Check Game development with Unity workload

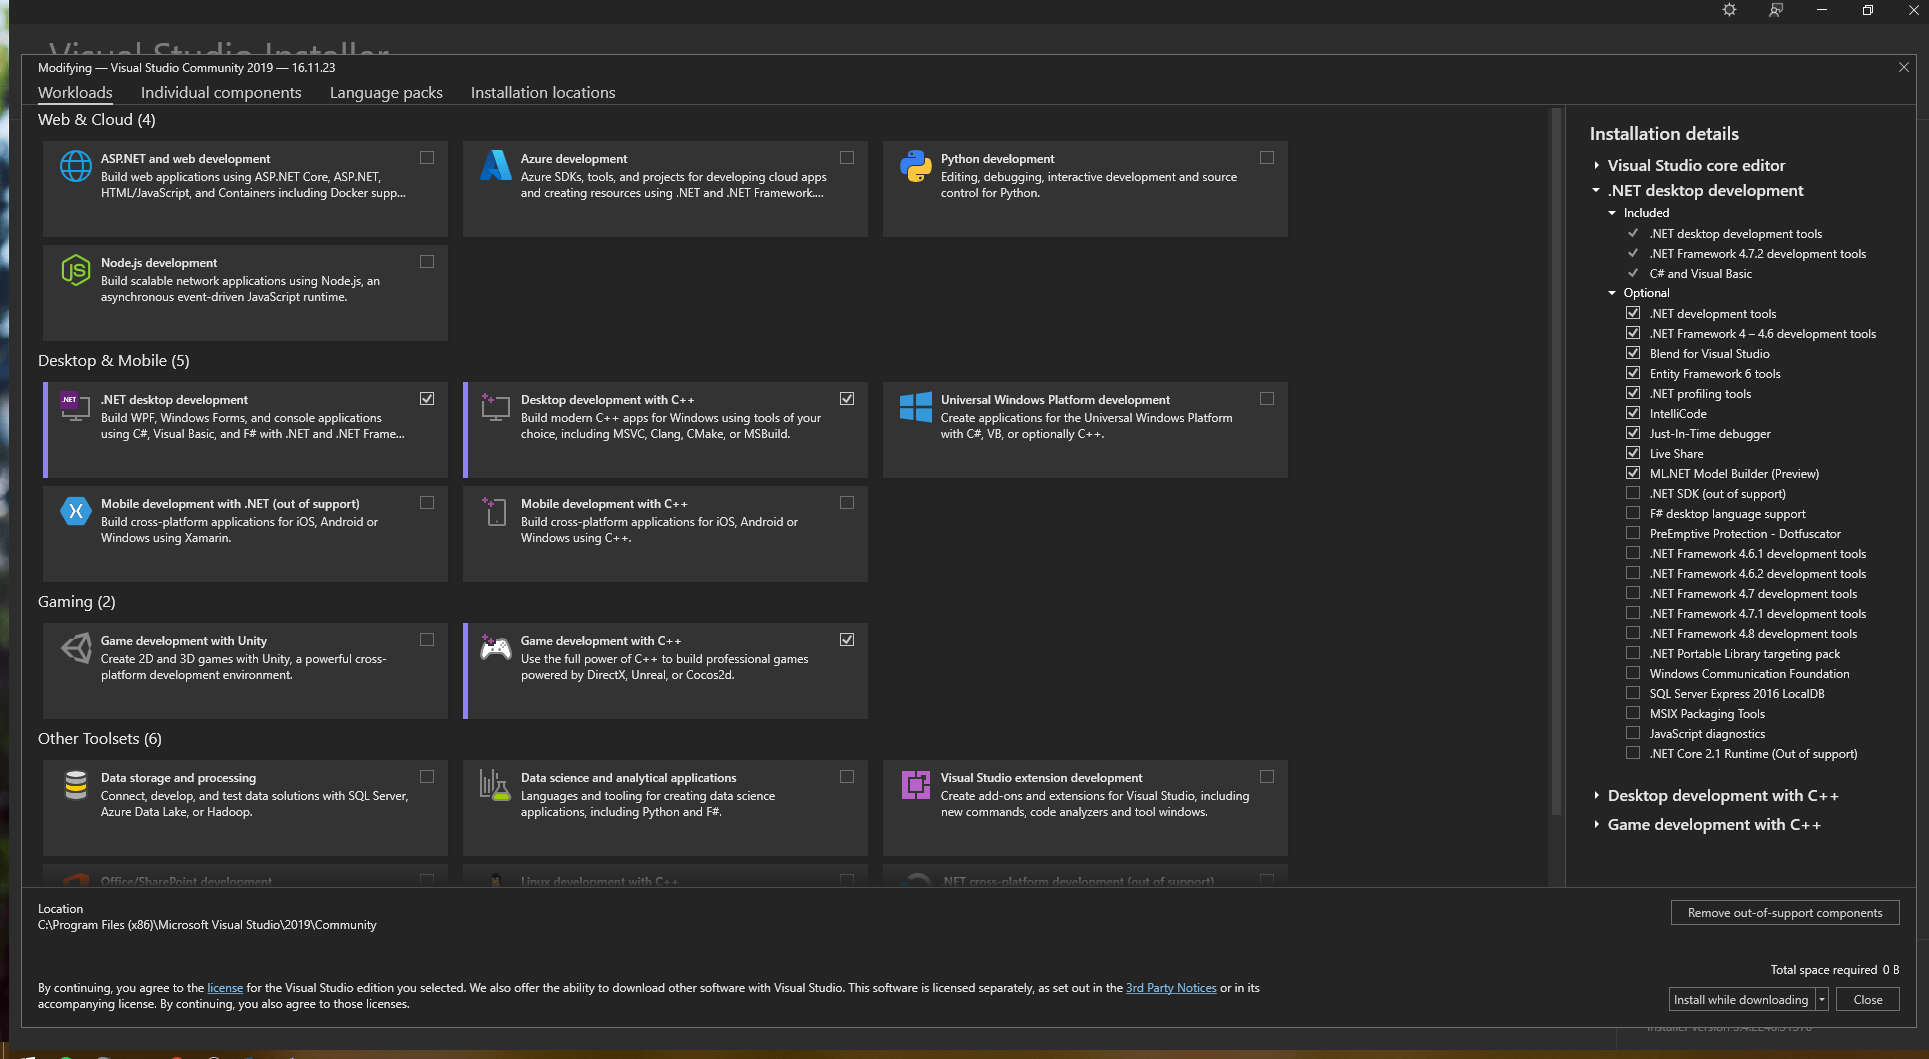click(427, 640)
